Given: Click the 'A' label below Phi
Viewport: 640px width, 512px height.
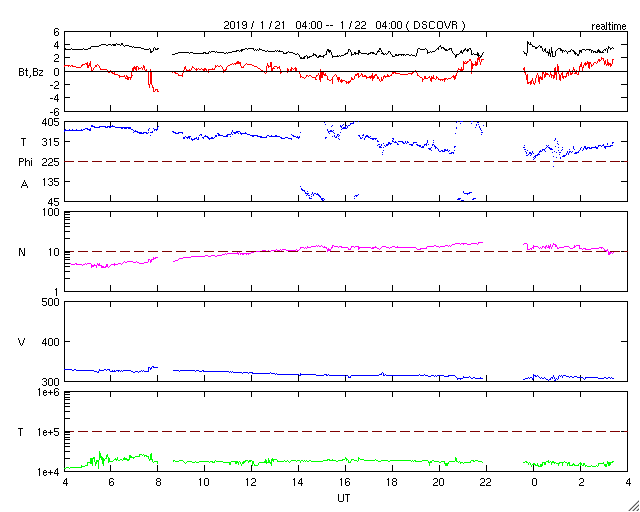Looking at the screenshot, I should pyautogui.click(x=24, y=185).
